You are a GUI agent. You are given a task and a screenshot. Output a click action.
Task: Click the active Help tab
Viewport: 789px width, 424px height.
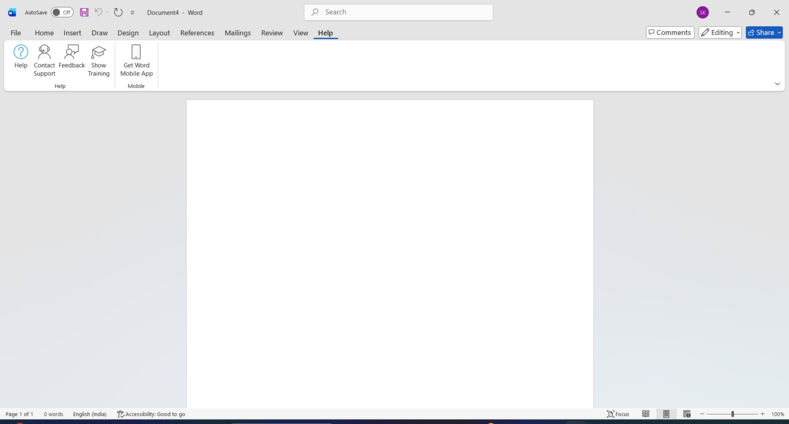[325, 33]
